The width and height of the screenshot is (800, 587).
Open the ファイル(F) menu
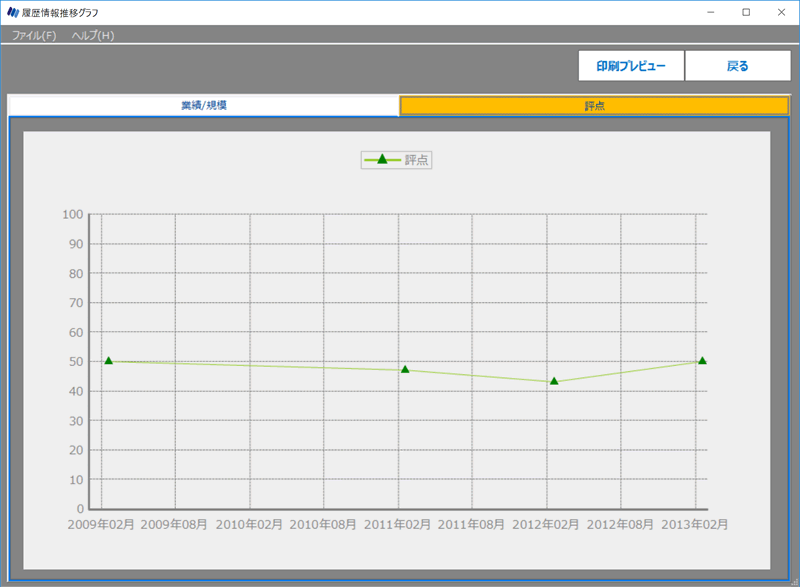point(34,36)
